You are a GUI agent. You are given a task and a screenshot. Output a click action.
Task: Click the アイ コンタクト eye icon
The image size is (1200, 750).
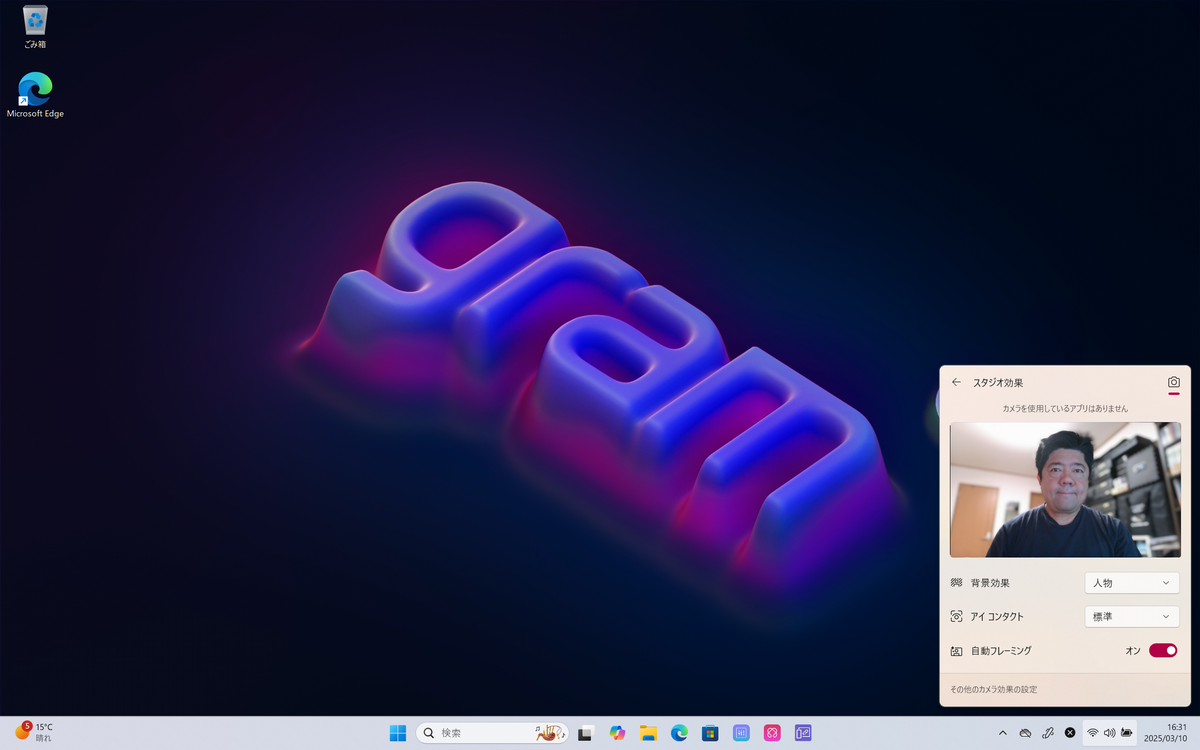pos(956,617)
